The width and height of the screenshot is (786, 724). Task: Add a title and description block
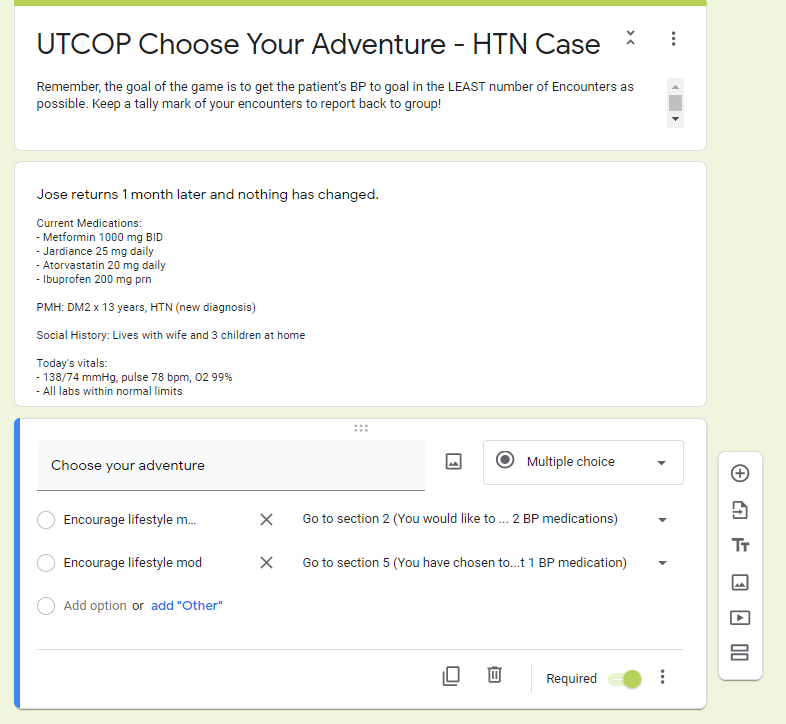tap(740, 545)
